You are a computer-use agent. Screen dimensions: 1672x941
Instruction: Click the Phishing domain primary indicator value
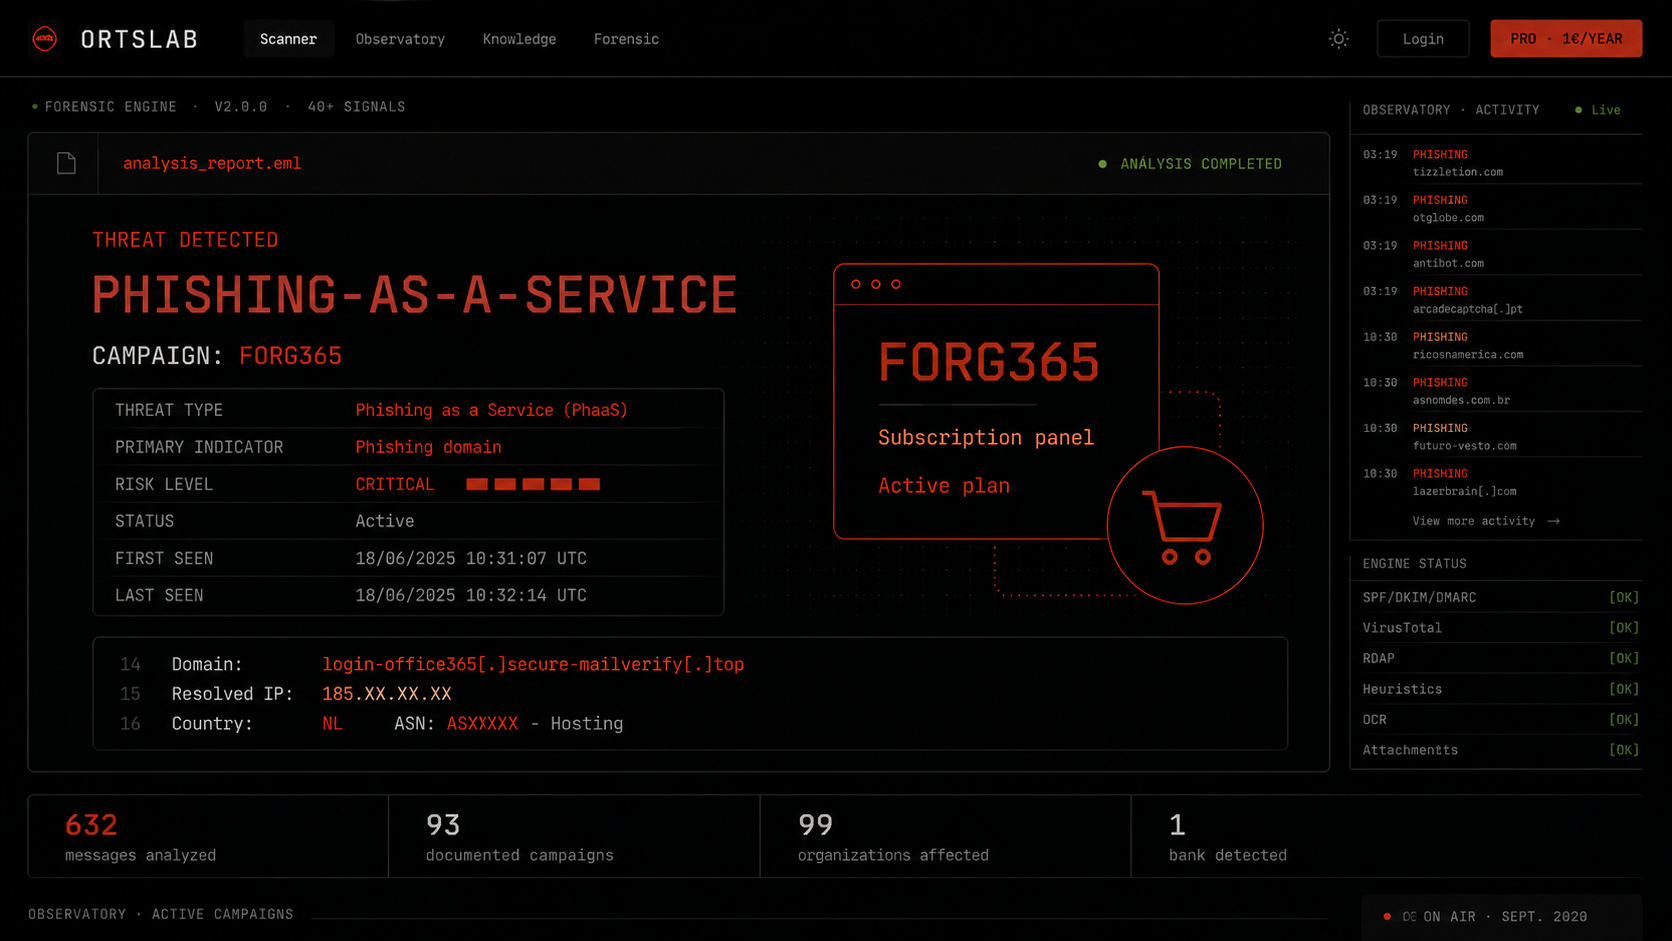(428, 447)
